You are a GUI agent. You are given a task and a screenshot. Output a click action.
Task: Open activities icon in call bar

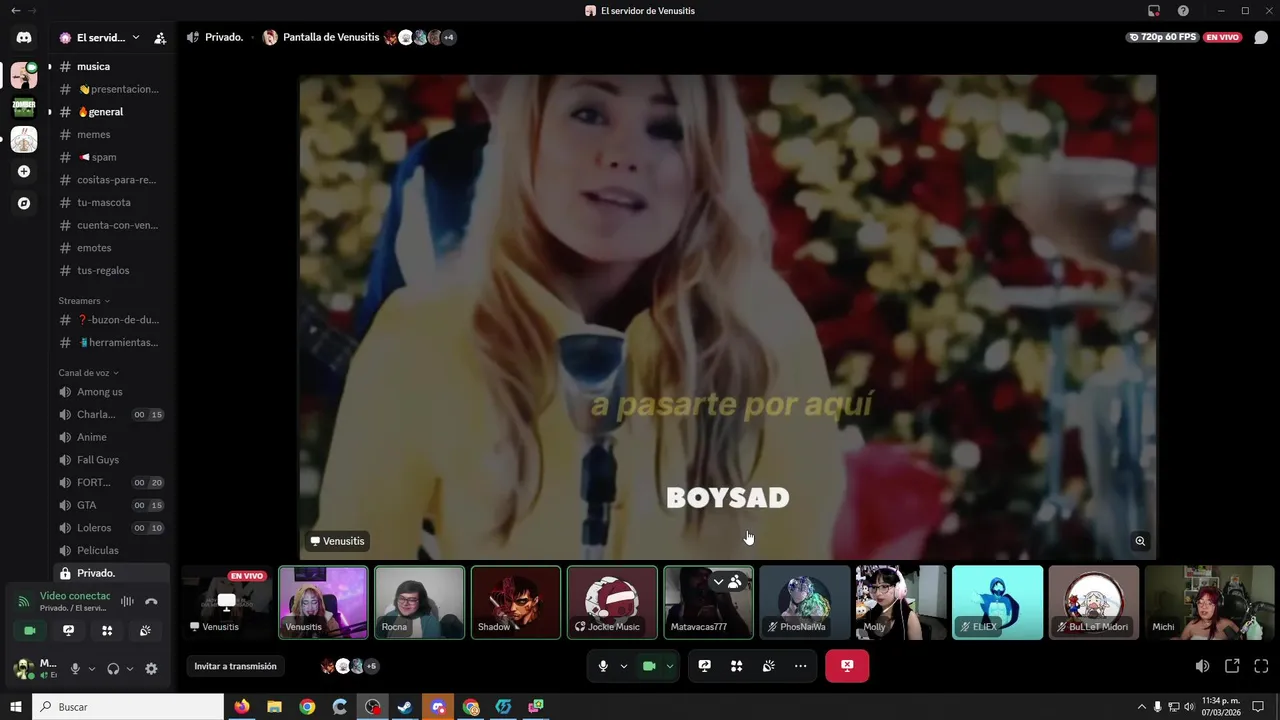coord(736,666)
